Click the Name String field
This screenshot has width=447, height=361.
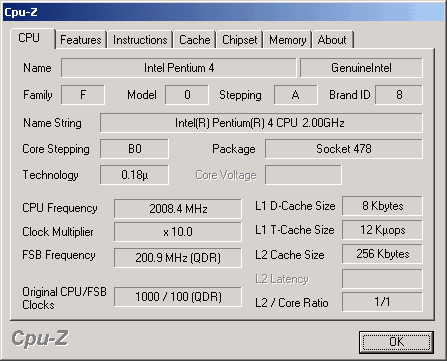pyautogui.click(x=261, y=123)
